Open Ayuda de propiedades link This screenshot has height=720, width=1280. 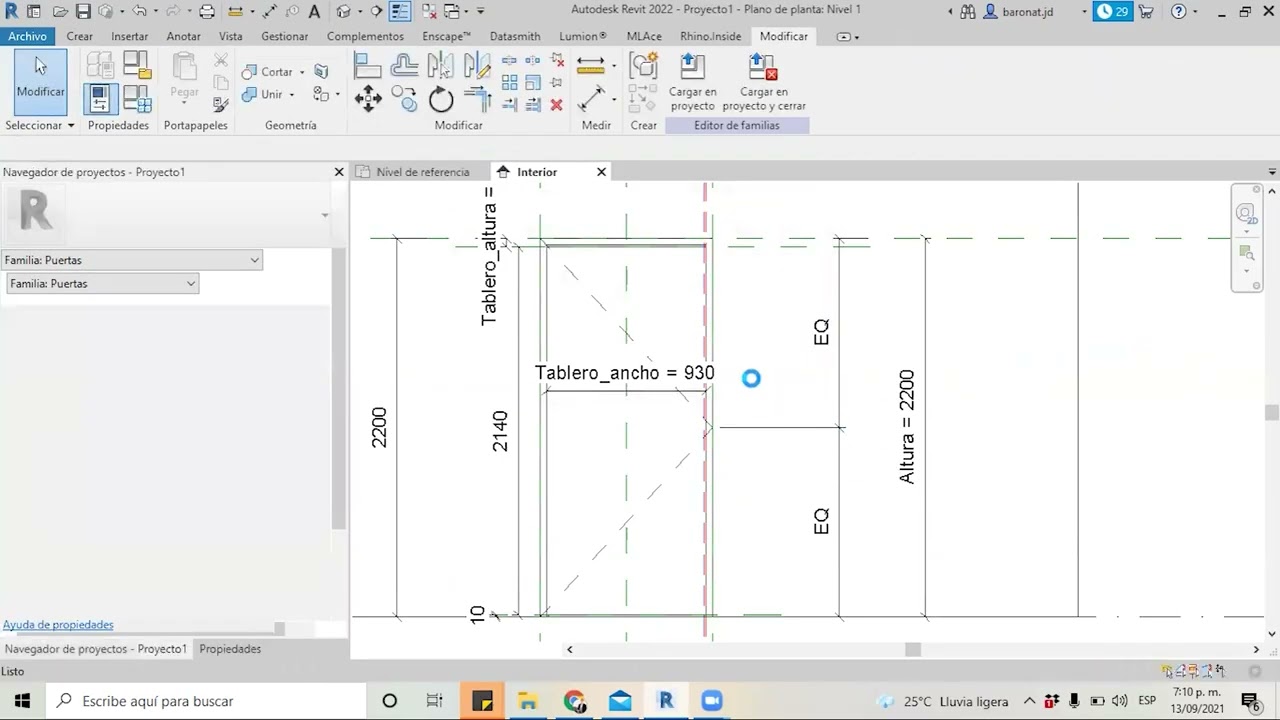[x=58, y=625]
